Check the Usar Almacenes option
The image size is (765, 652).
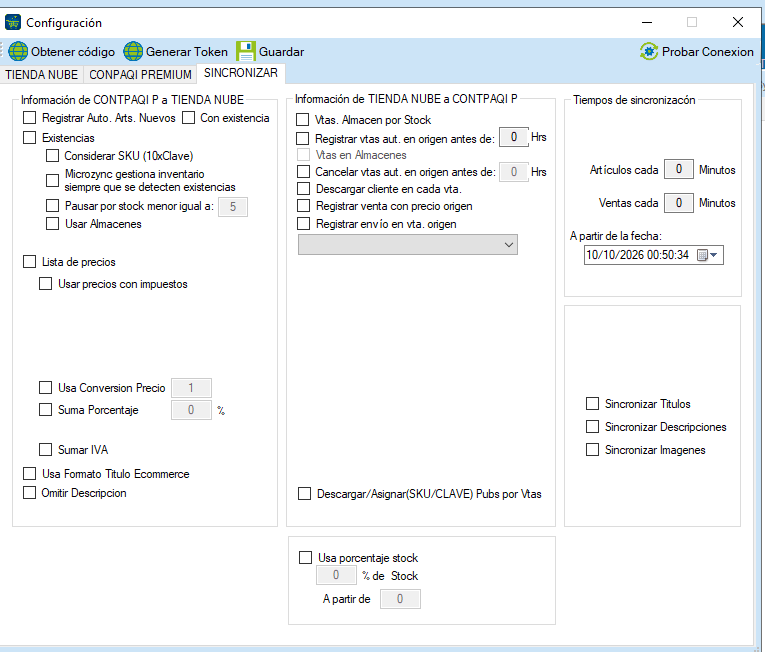(x=52, y=224)
